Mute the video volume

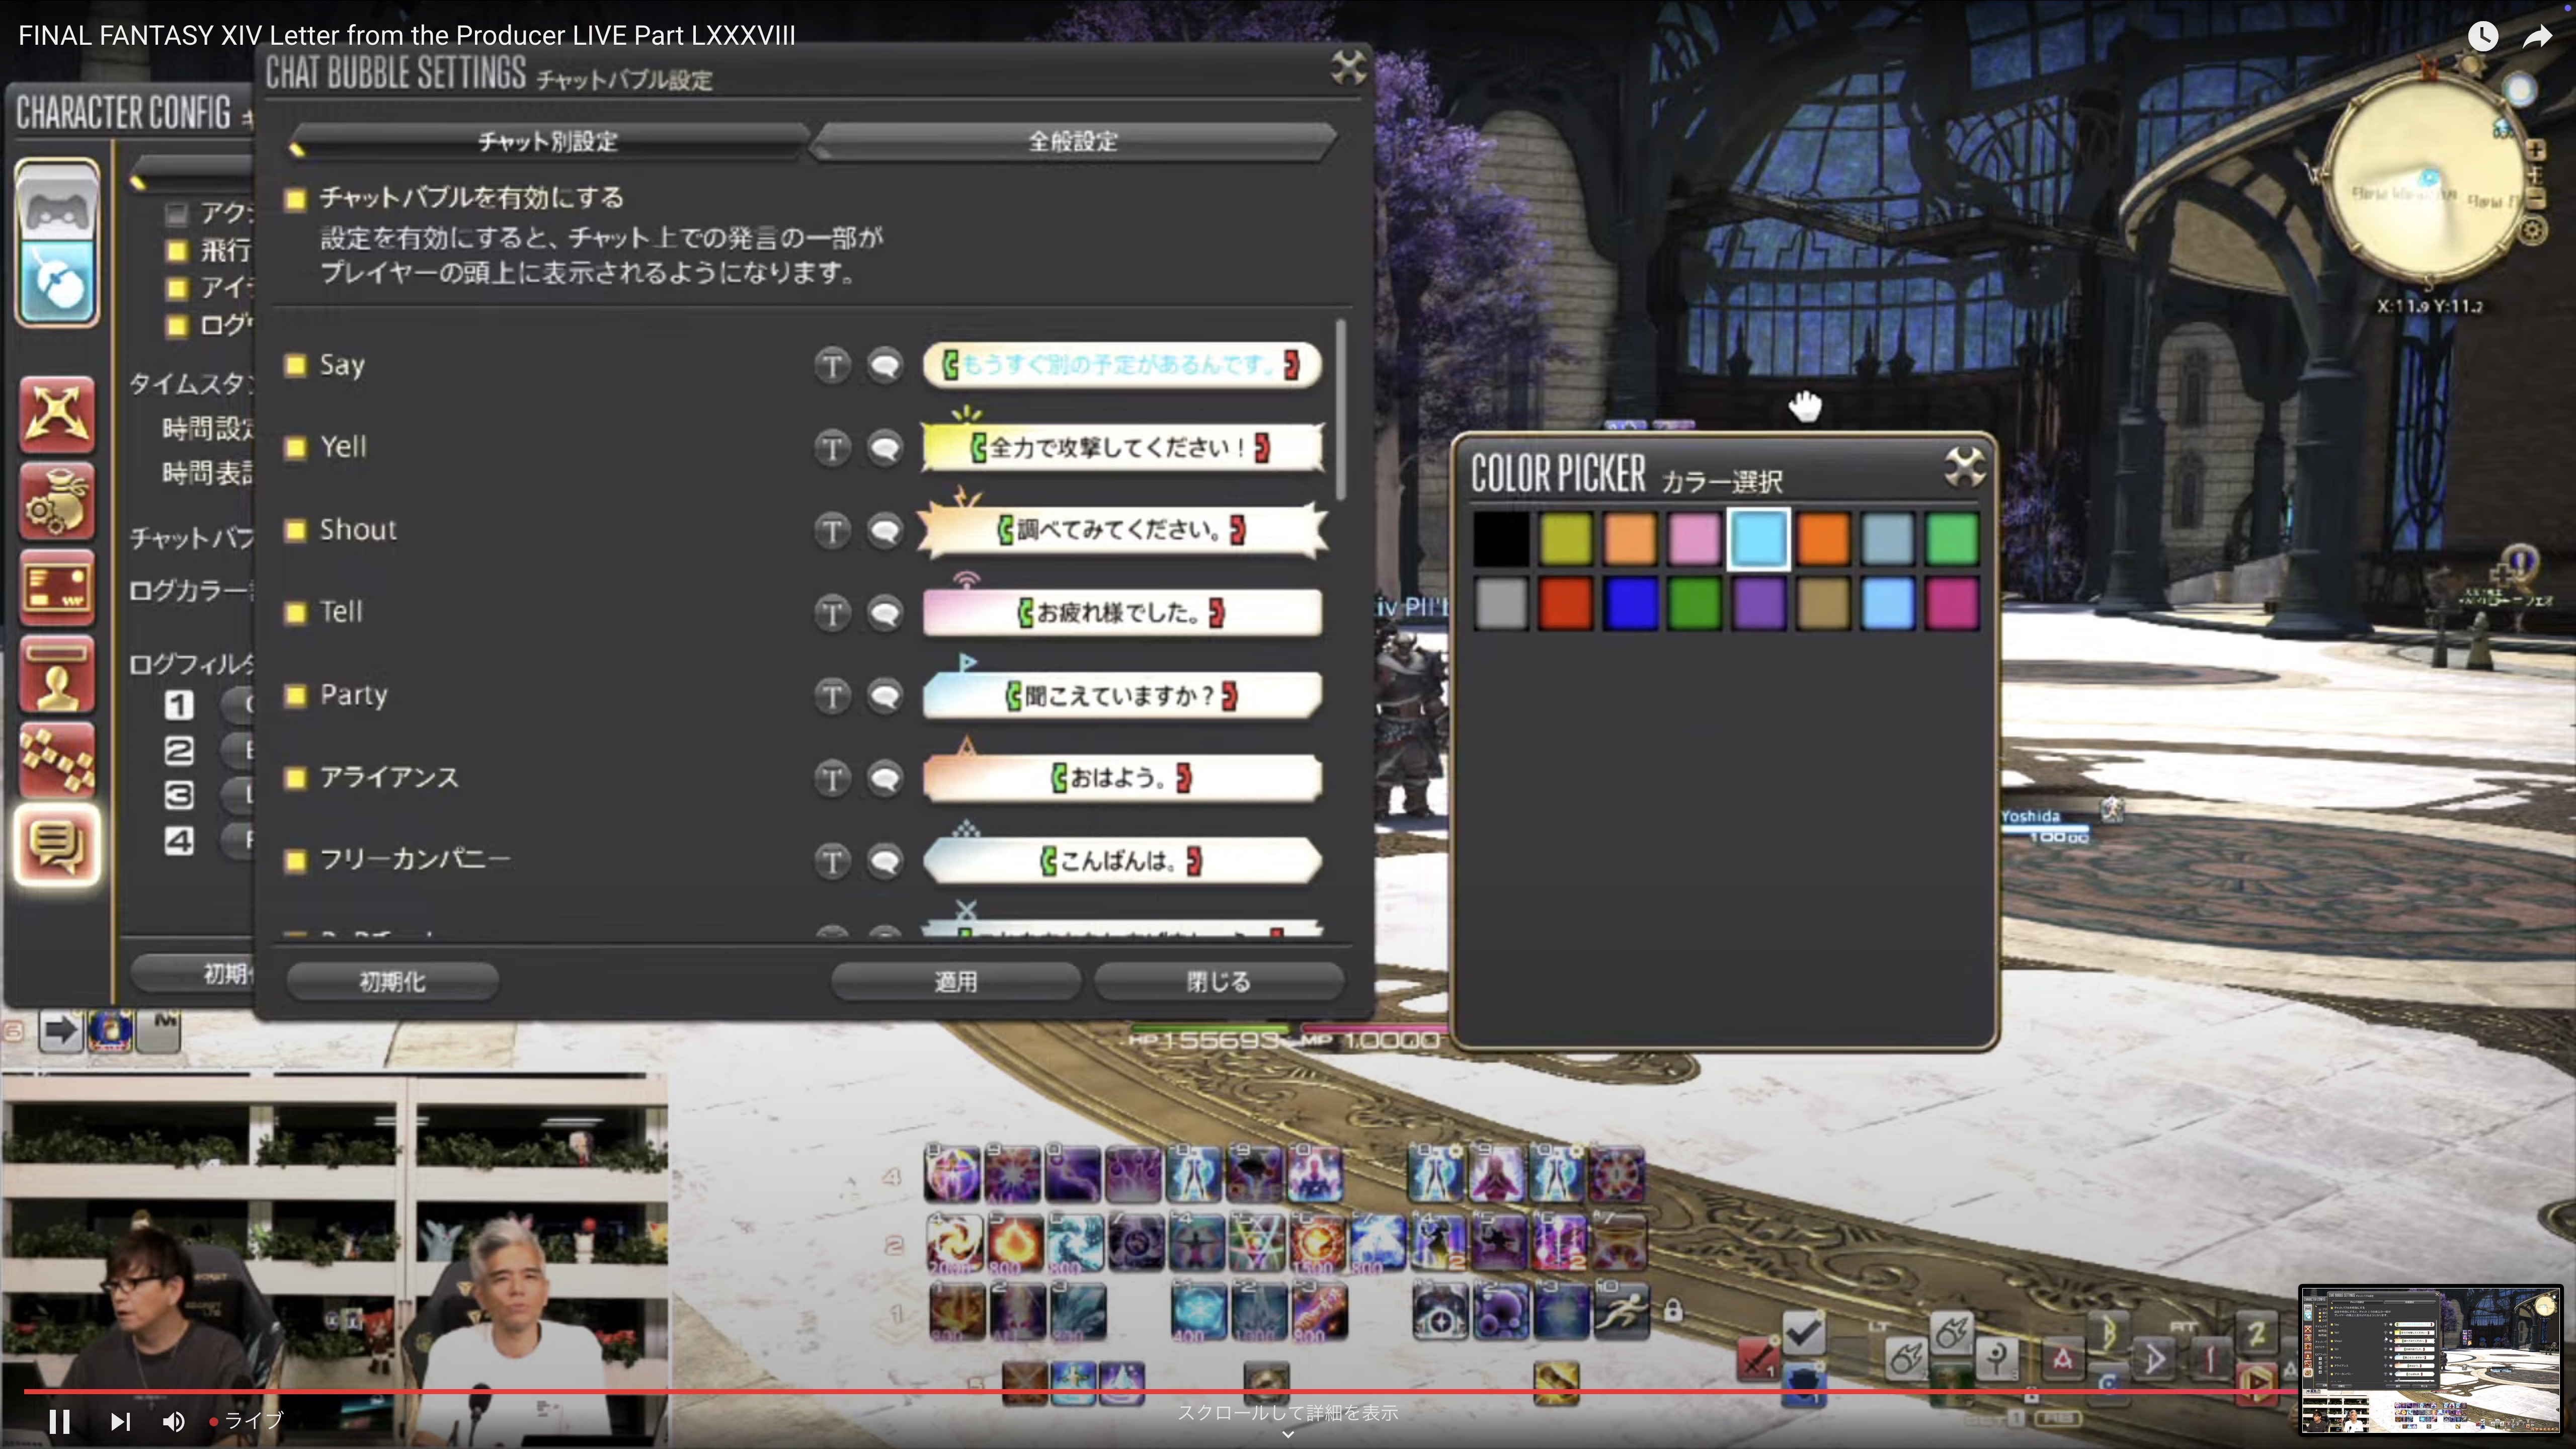pyautogui.click(x=174, y=1421)
